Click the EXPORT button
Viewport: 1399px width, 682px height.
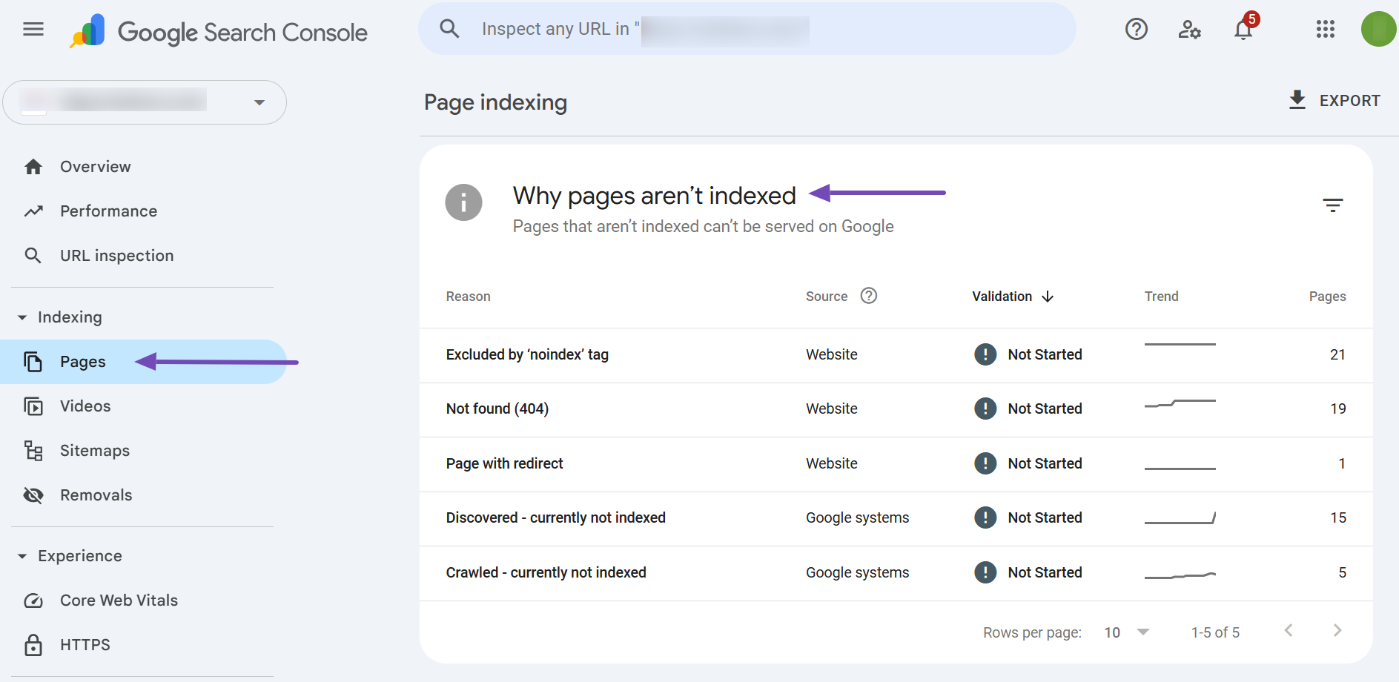click(x=1334, y=100)
